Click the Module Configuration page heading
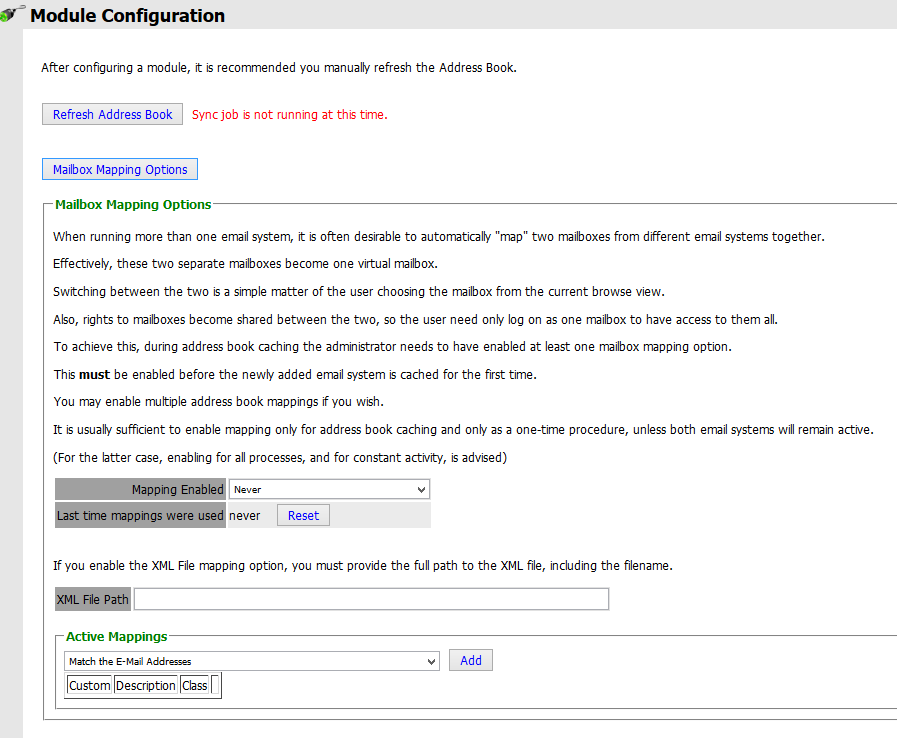Image resolution: width=897 pixels, height=738 pixels. pos(128,15)
